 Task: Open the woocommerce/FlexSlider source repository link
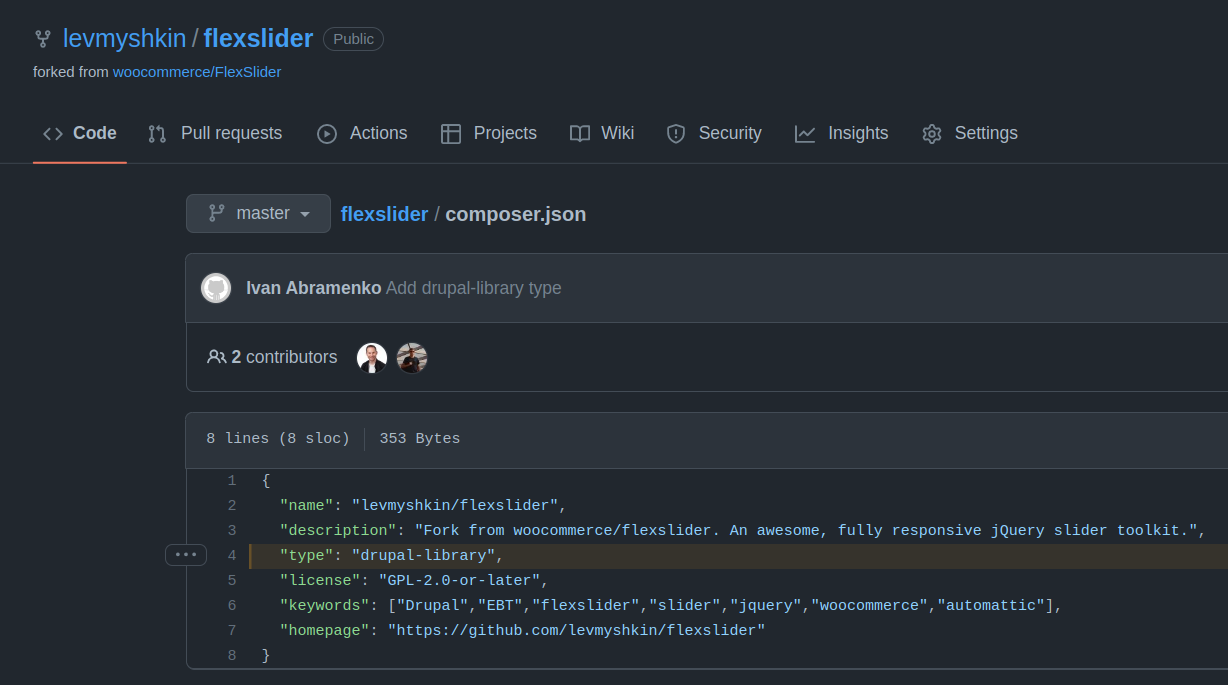[x=196, y=72]
